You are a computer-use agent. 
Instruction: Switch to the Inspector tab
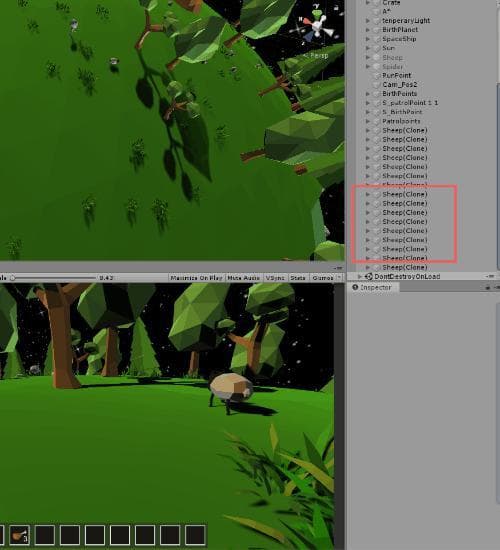(373, 287)
